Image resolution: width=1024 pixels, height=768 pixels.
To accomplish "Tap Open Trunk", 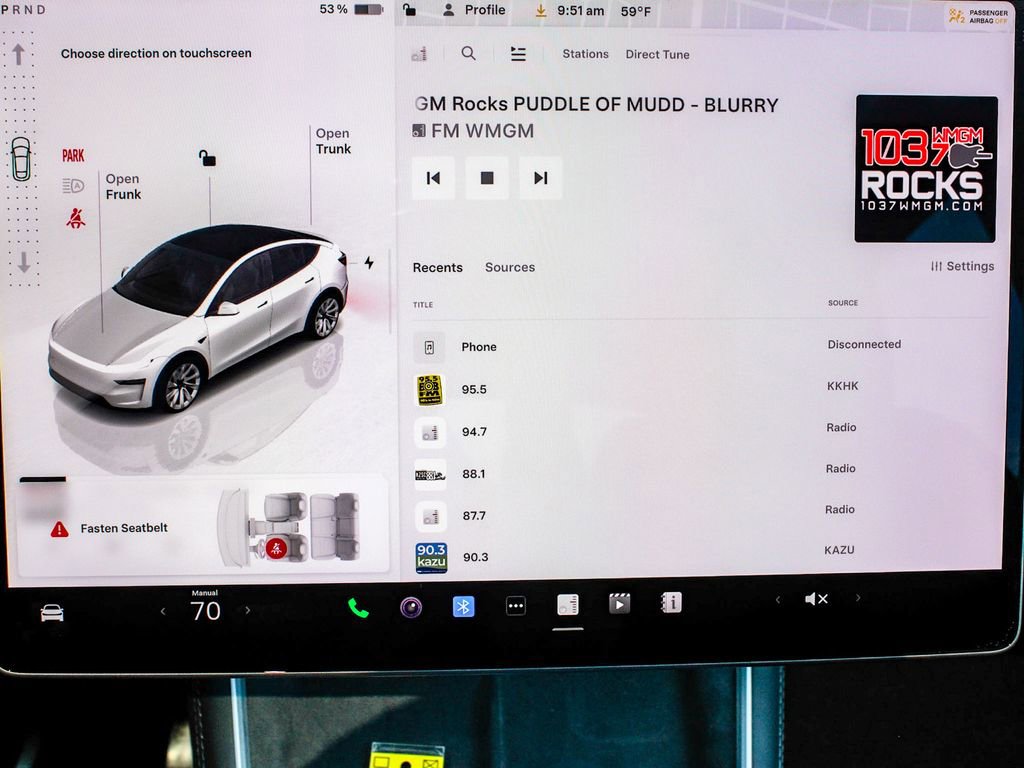I will point(334,141).
